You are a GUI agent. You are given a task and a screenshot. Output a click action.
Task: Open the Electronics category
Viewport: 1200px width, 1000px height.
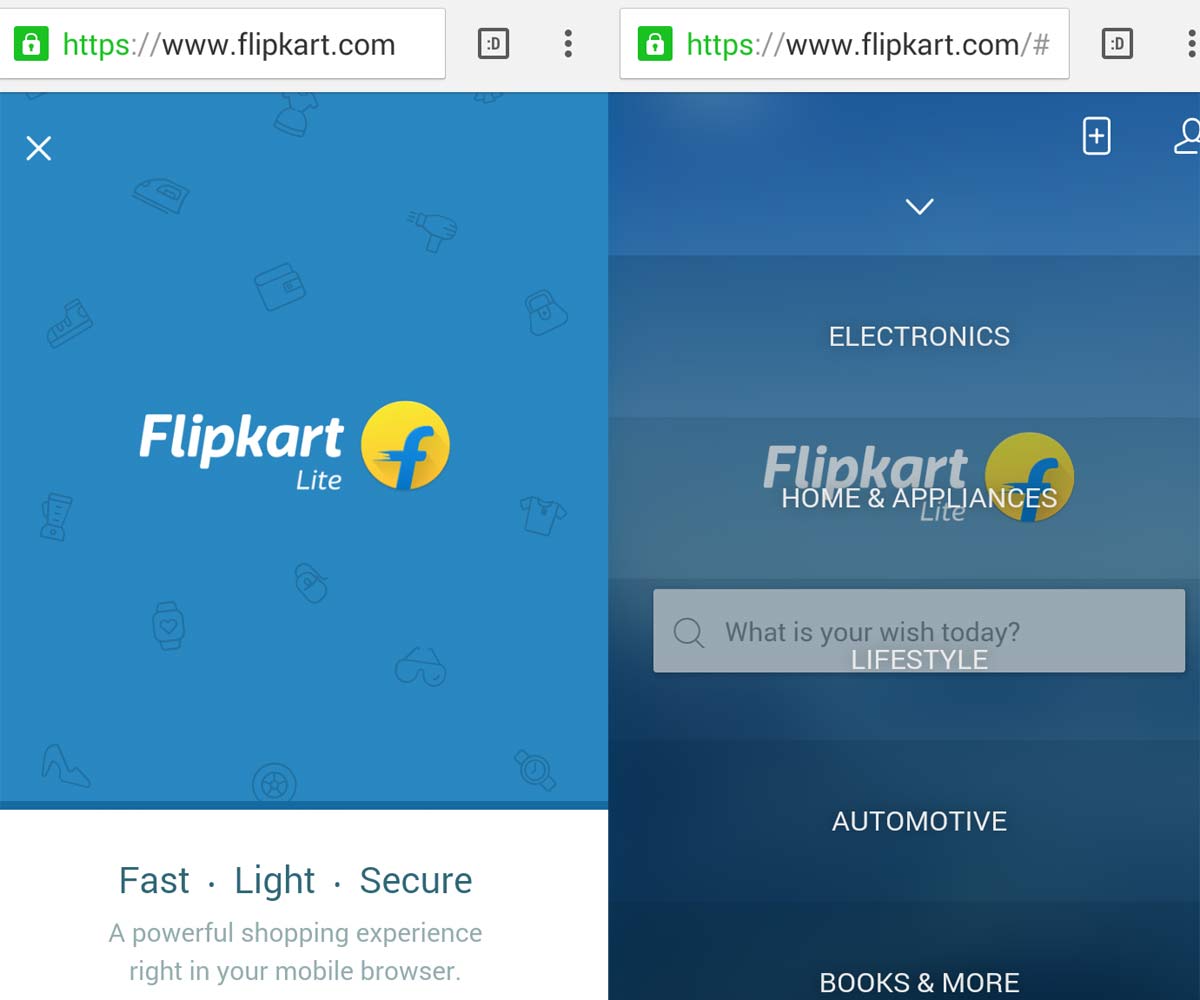pyautogui.click(x=919, y=336)
